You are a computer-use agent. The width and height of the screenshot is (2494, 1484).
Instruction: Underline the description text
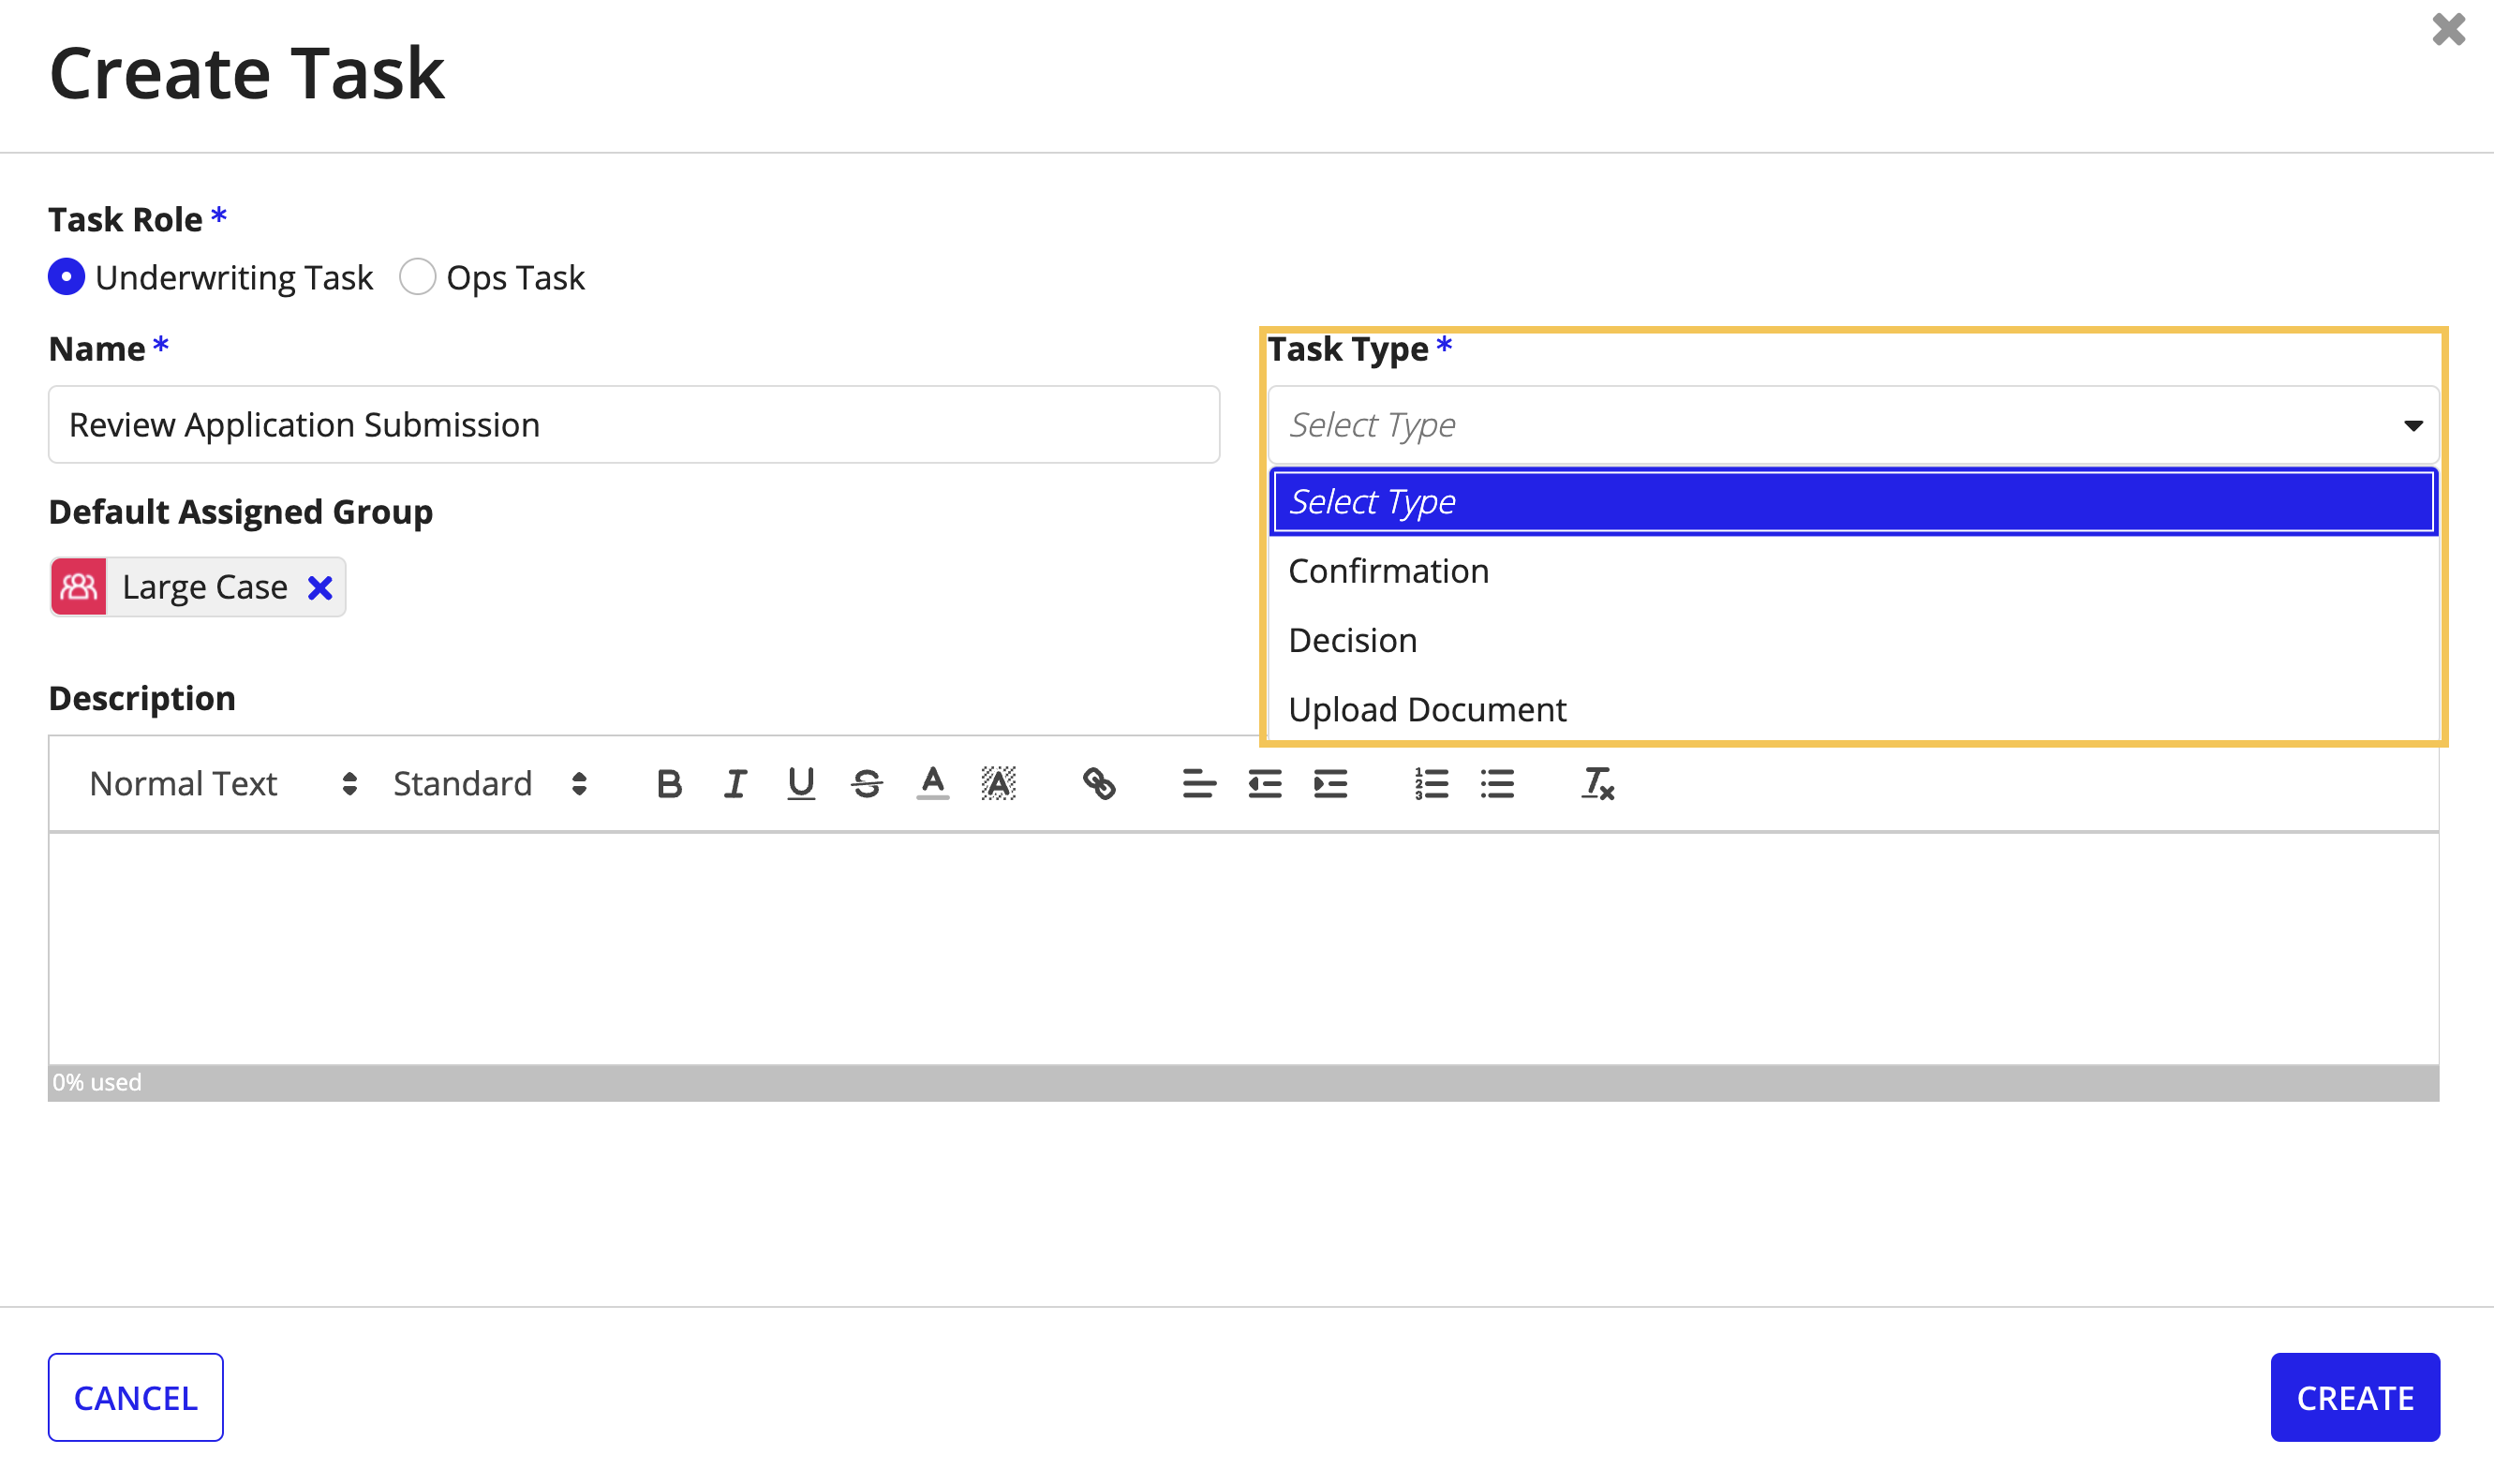pyautogui.click(x=801, y=784)
